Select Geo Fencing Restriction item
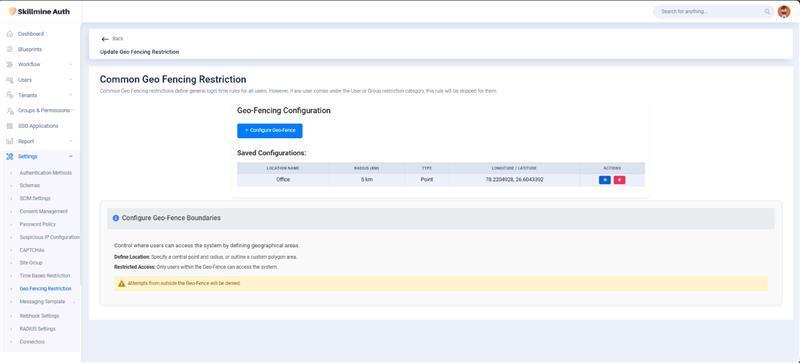800x363 pixels. [45, 289]
